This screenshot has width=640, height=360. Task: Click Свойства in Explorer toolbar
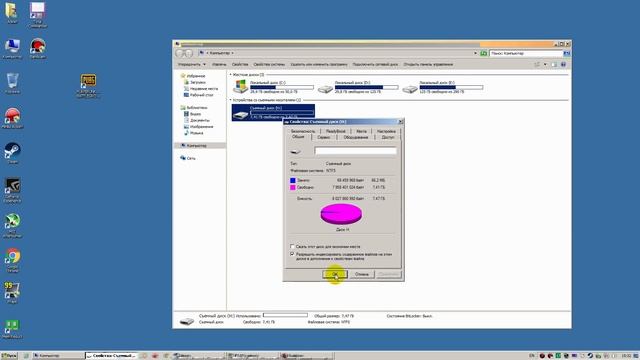click(240, 64)
